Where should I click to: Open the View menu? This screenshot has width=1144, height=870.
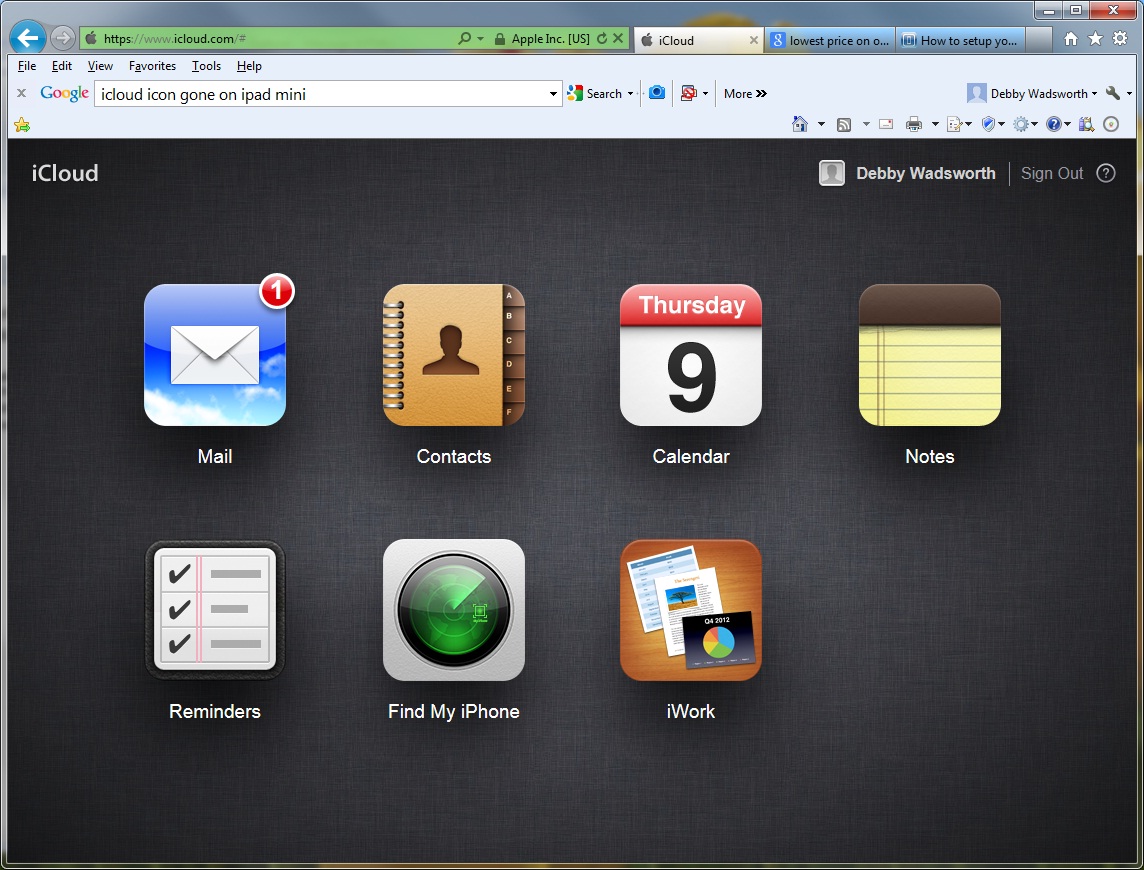(100, 66)
